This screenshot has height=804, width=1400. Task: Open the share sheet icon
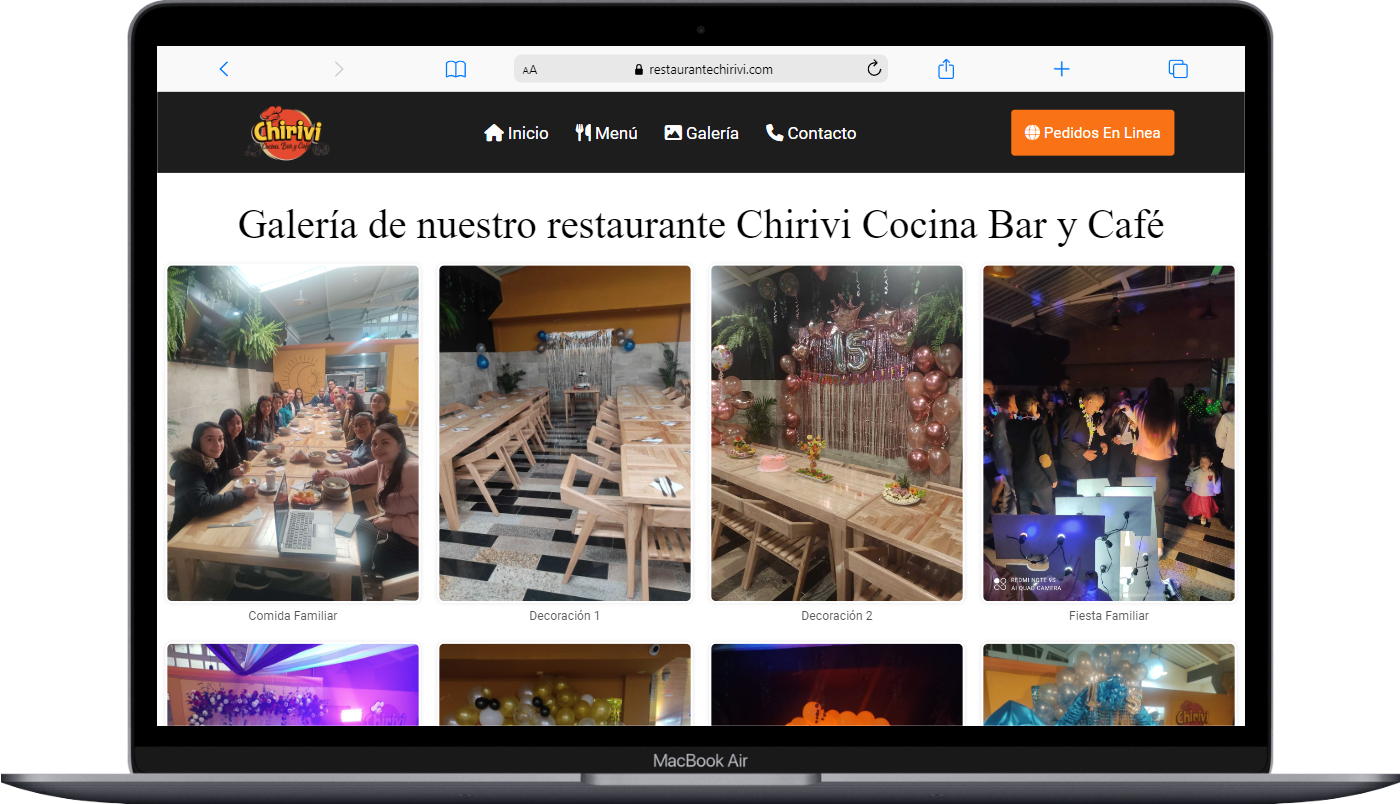[x=946, y=69]
